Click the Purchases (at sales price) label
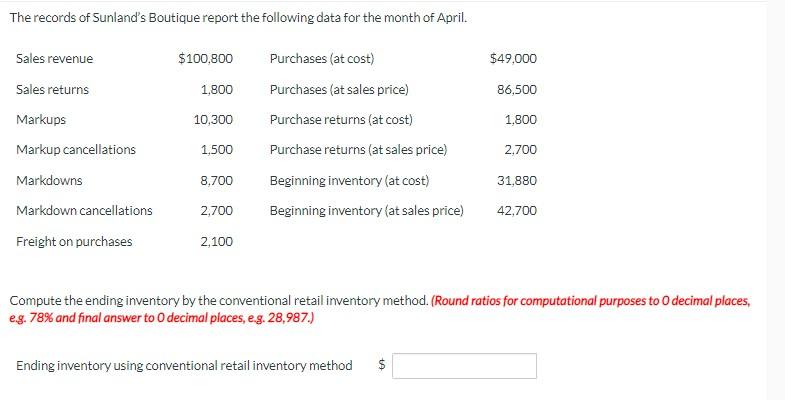Viewport: 785px width, 400px height. (339, 90)
